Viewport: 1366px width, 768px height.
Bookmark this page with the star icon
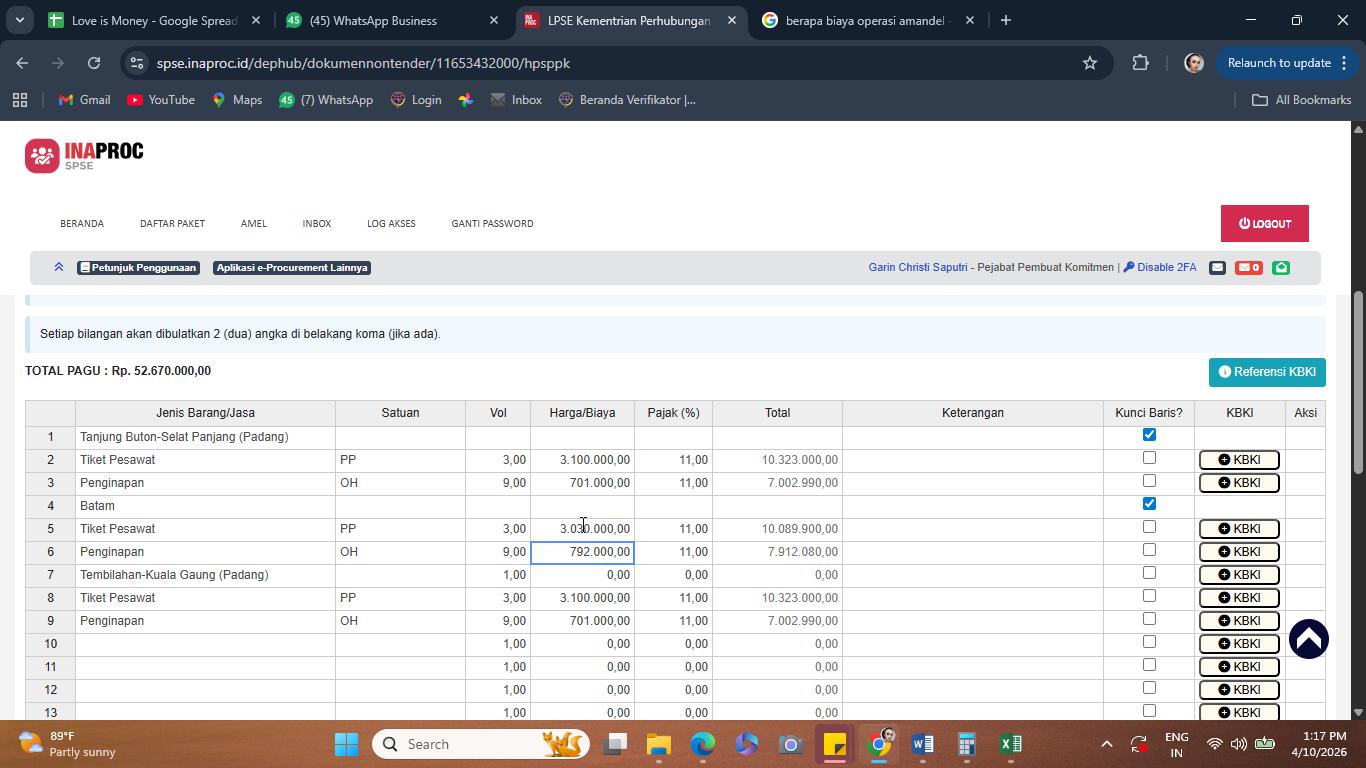pyautogui.click(x=1090, y=63)
